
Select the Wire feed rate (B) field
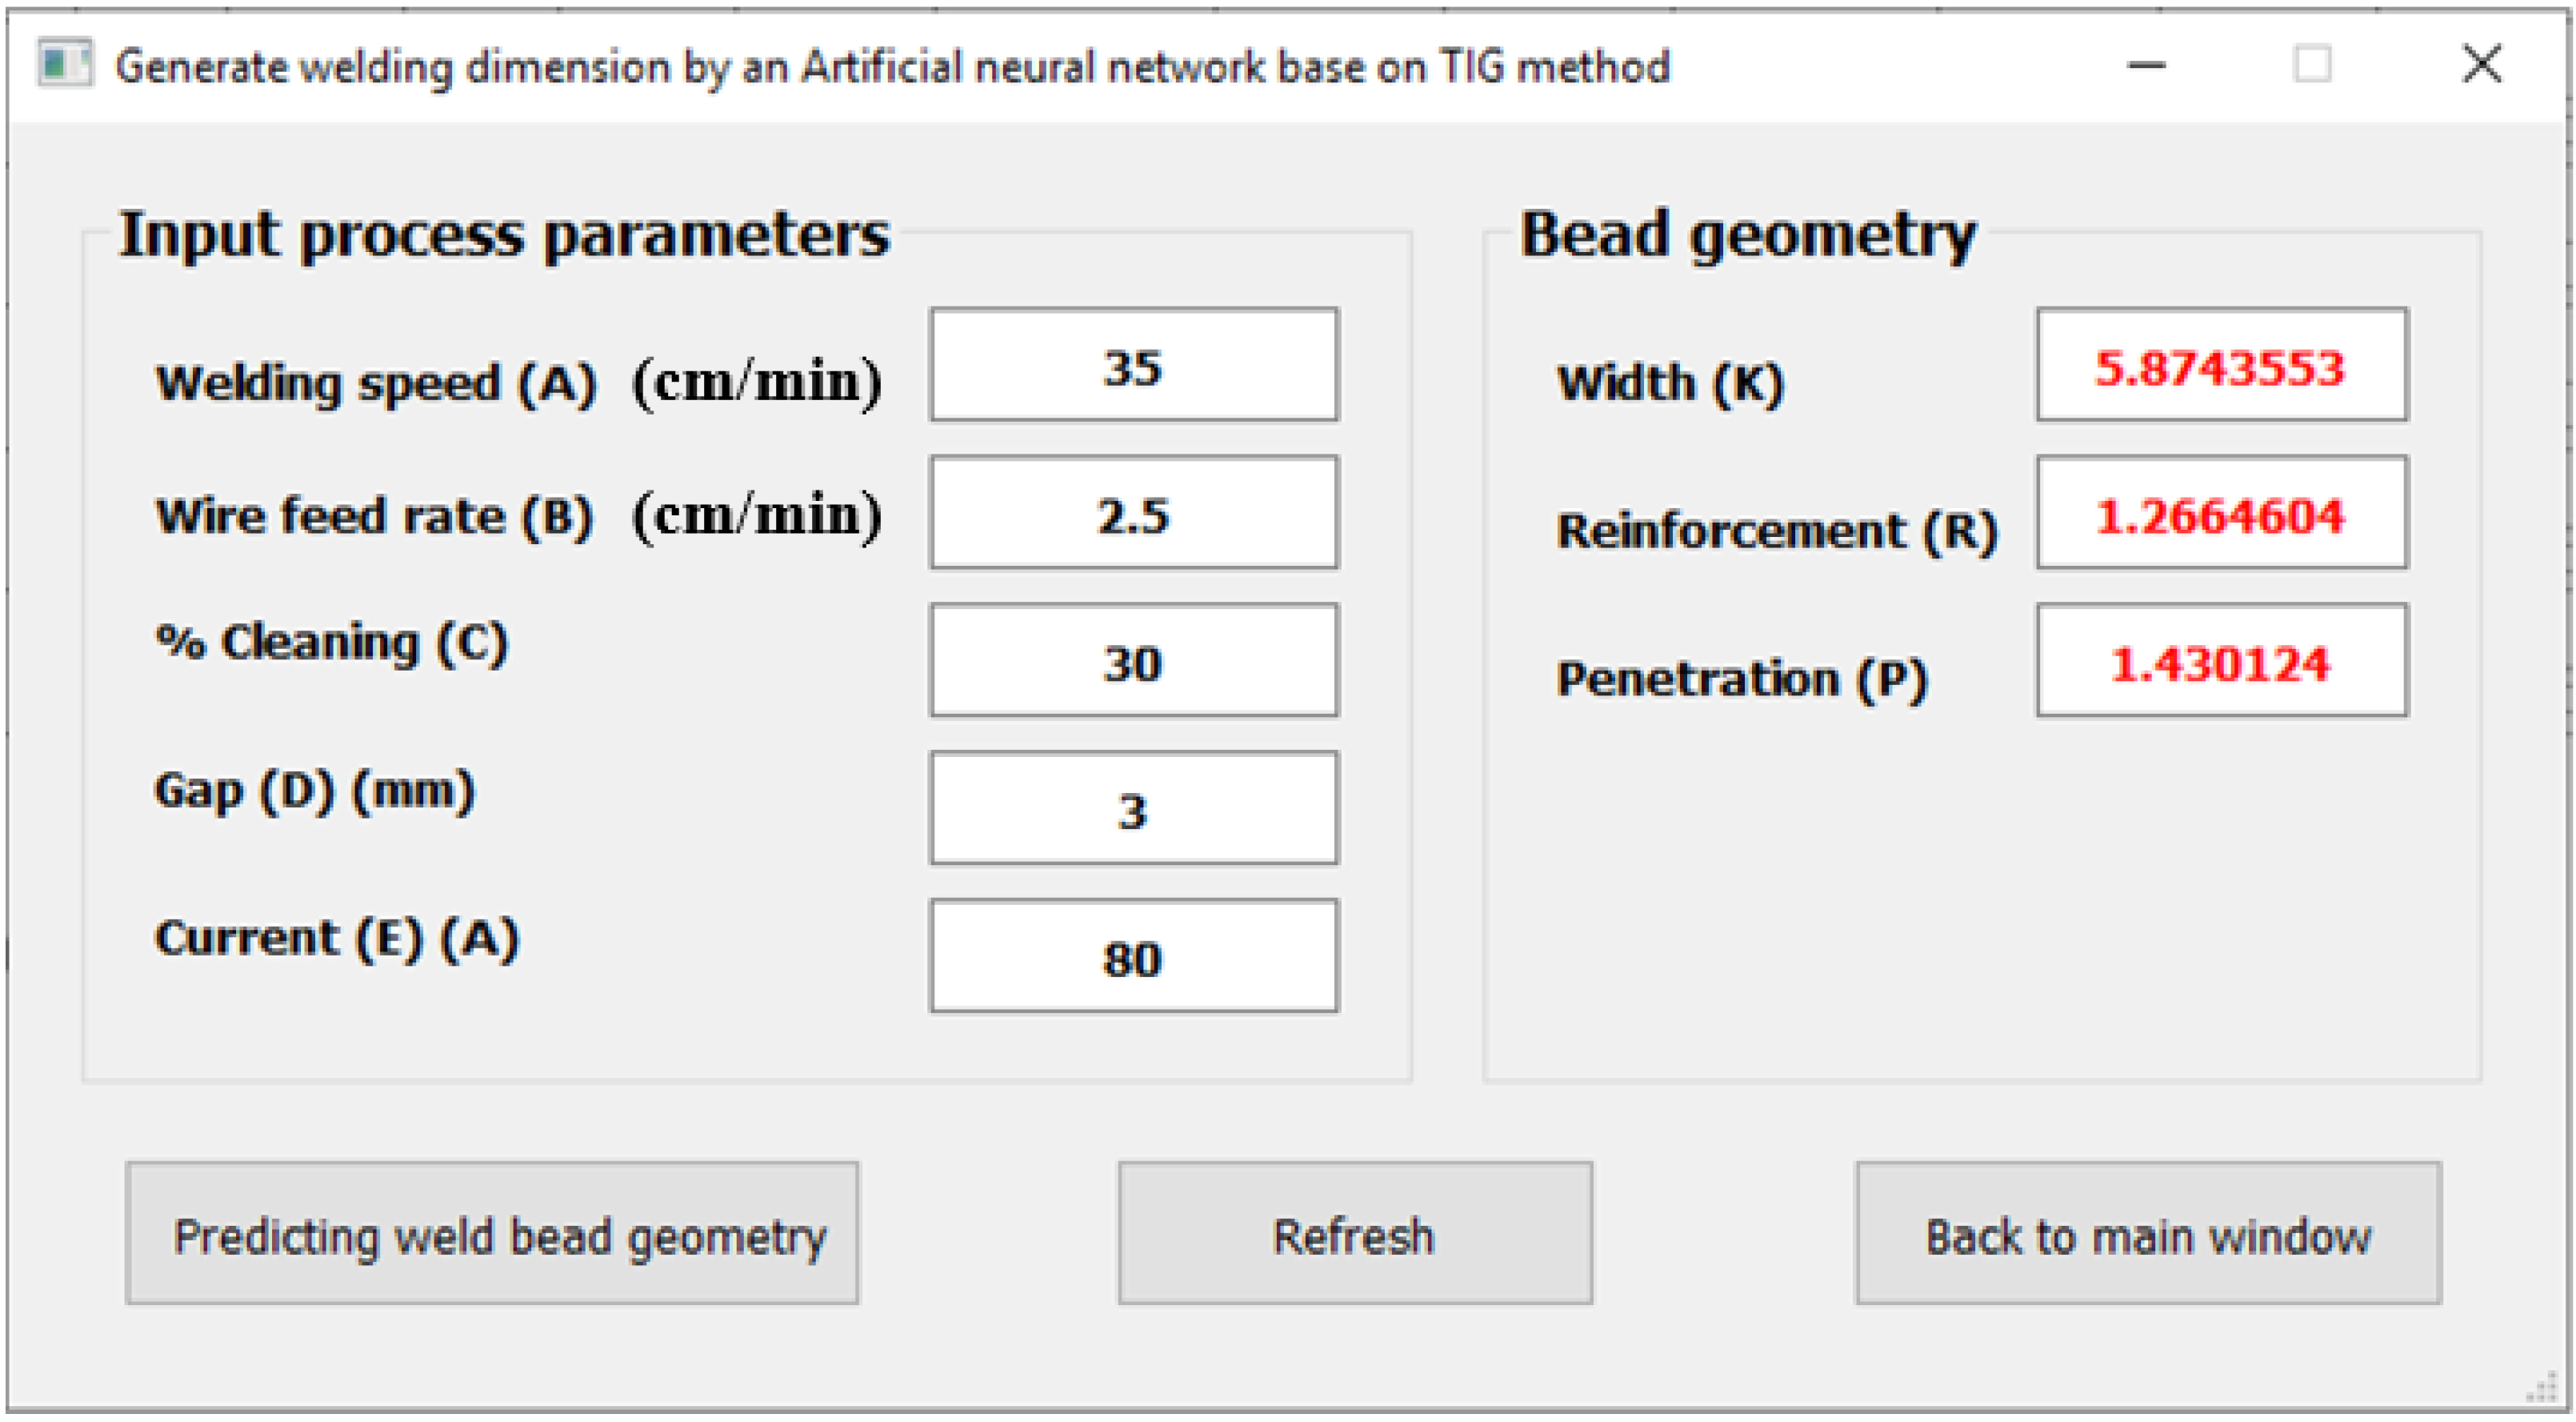click(x=1133, y=513)
